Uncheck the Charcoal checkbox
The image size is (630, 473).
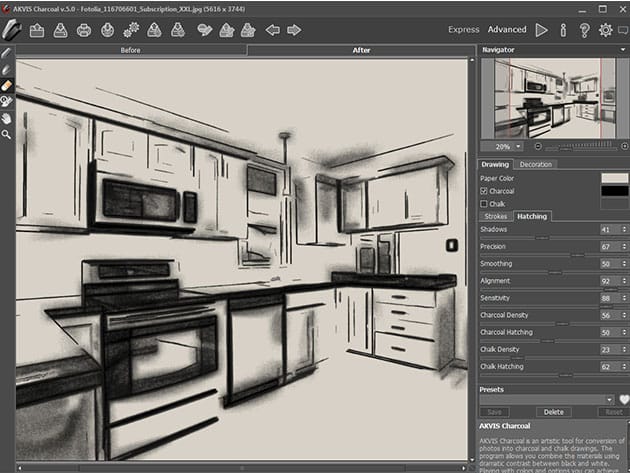pos(485,190)
